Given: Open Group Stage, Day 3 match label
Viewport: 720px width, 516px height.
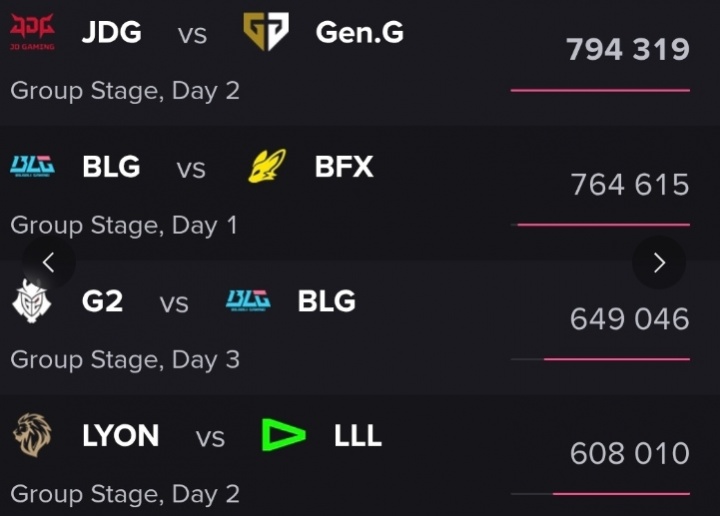Looking at the screenshot, I should click(125, 360).
